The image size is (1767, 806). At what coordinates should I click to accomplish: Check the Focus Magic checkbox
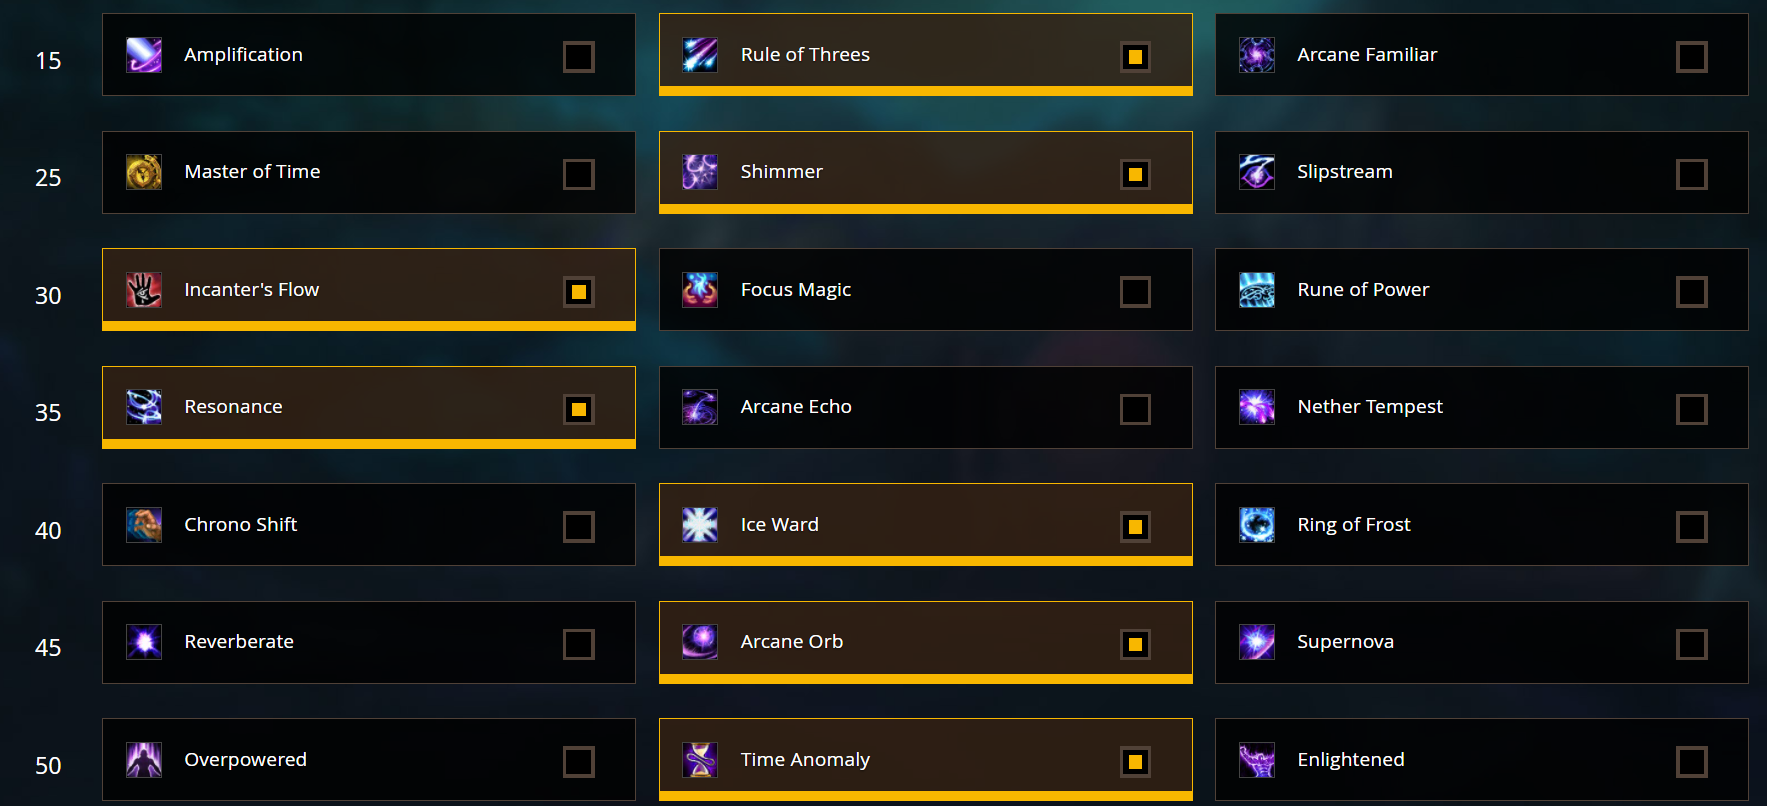[x=1135, y=290]
